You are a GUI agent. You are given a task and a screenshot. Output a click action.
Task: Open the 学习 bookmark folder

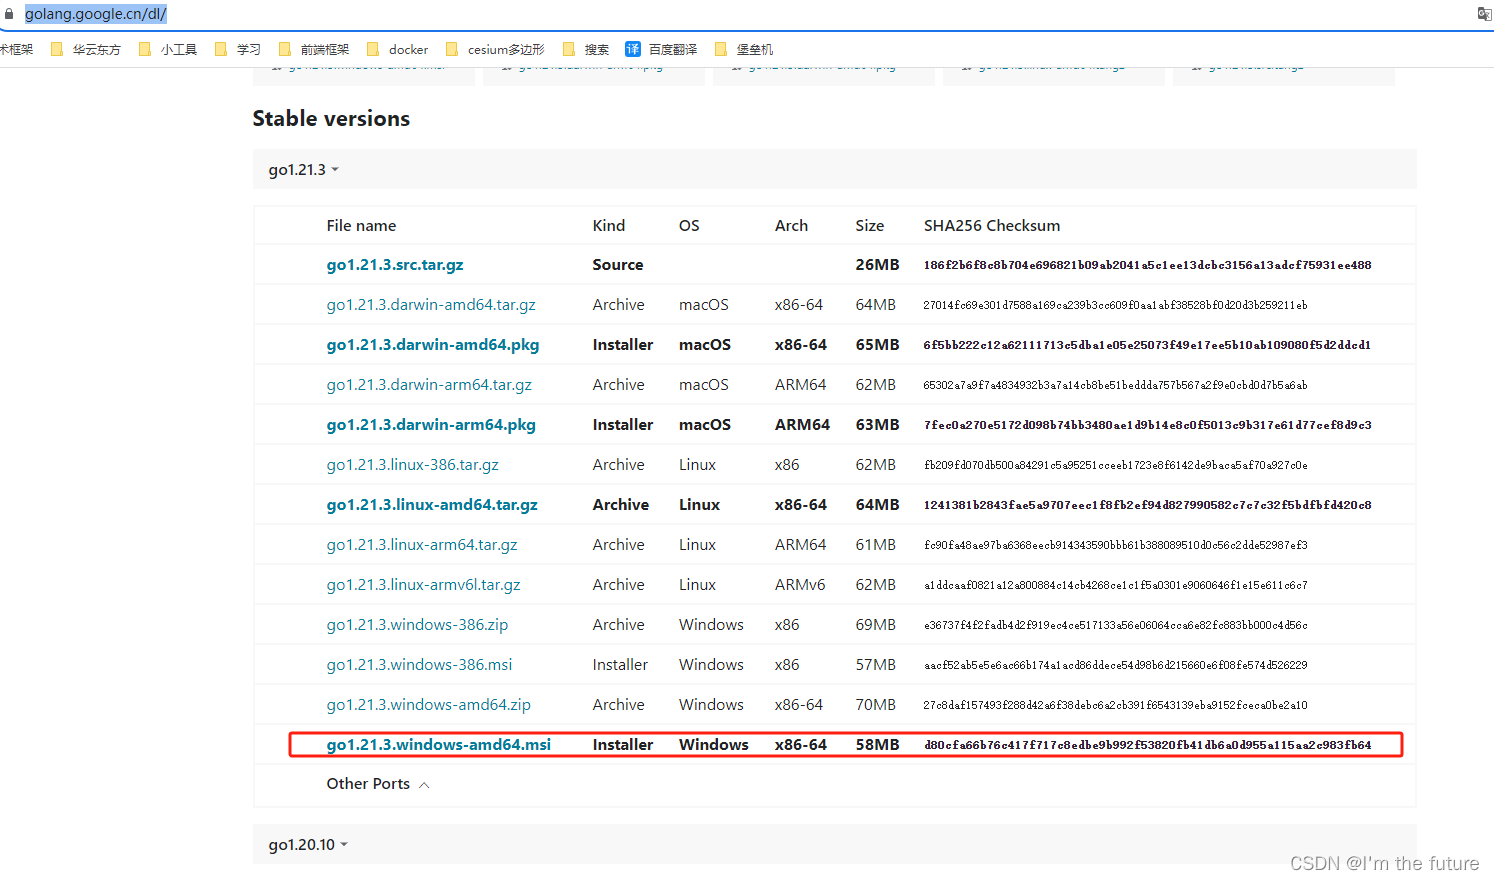coord(238,49)
